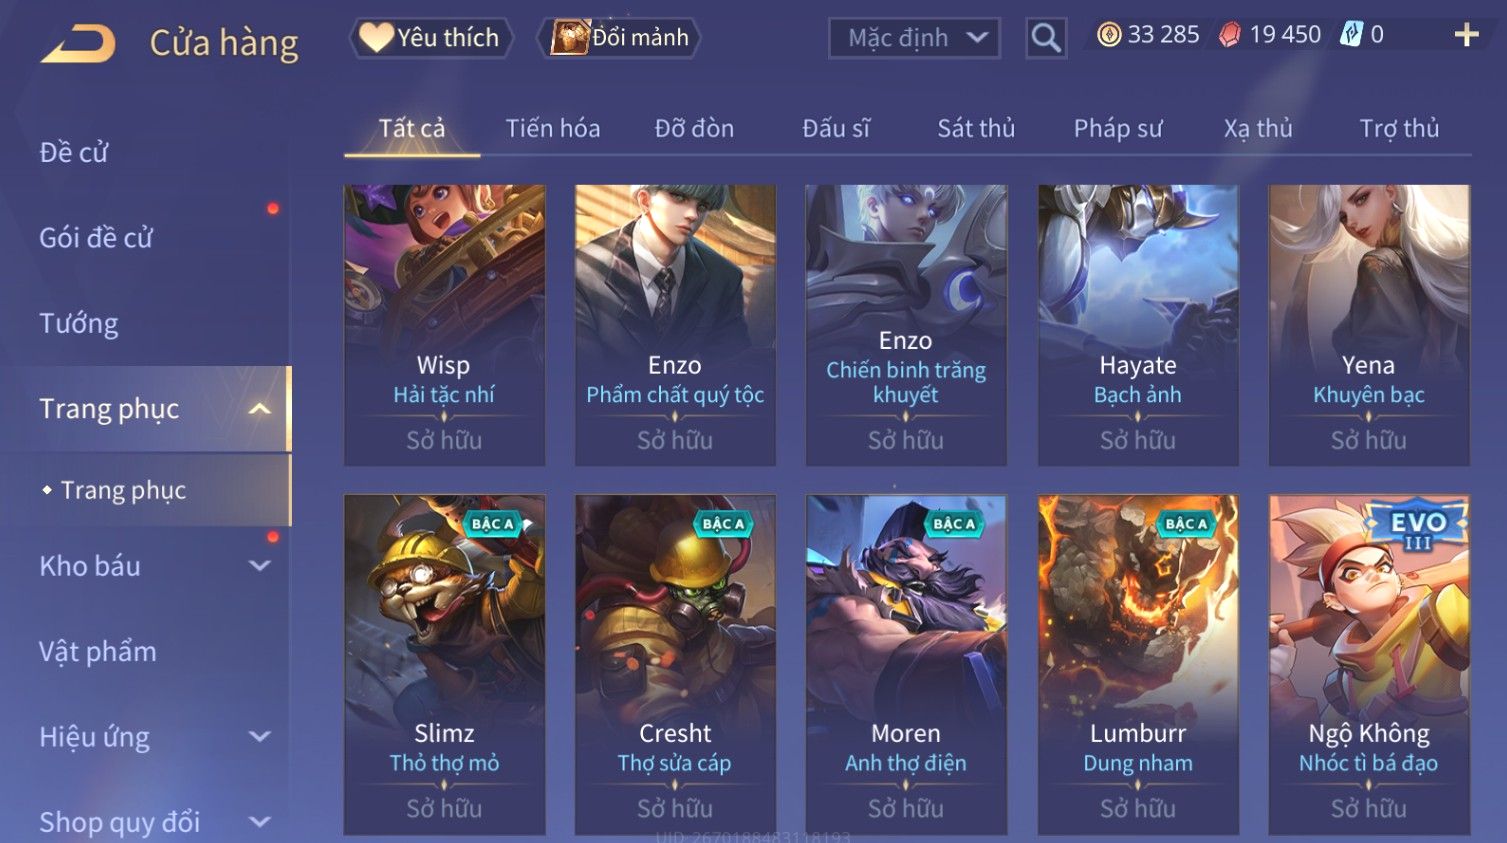The height and width of the screenshot is (843, 1507).
Task: Click the gold coin balance icon
Action: coord(1109,35)
